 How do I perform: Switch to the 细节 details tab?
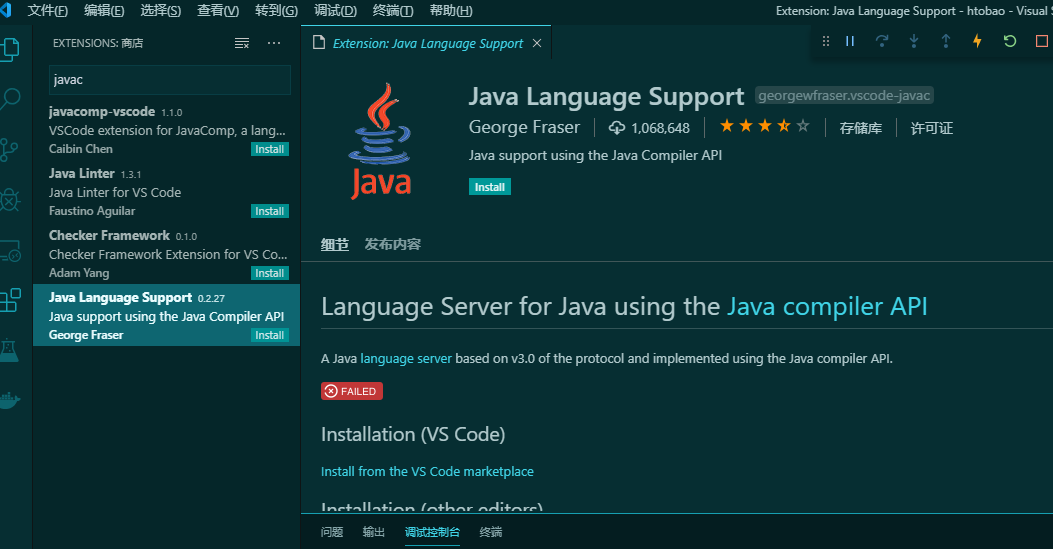(334, 244)
